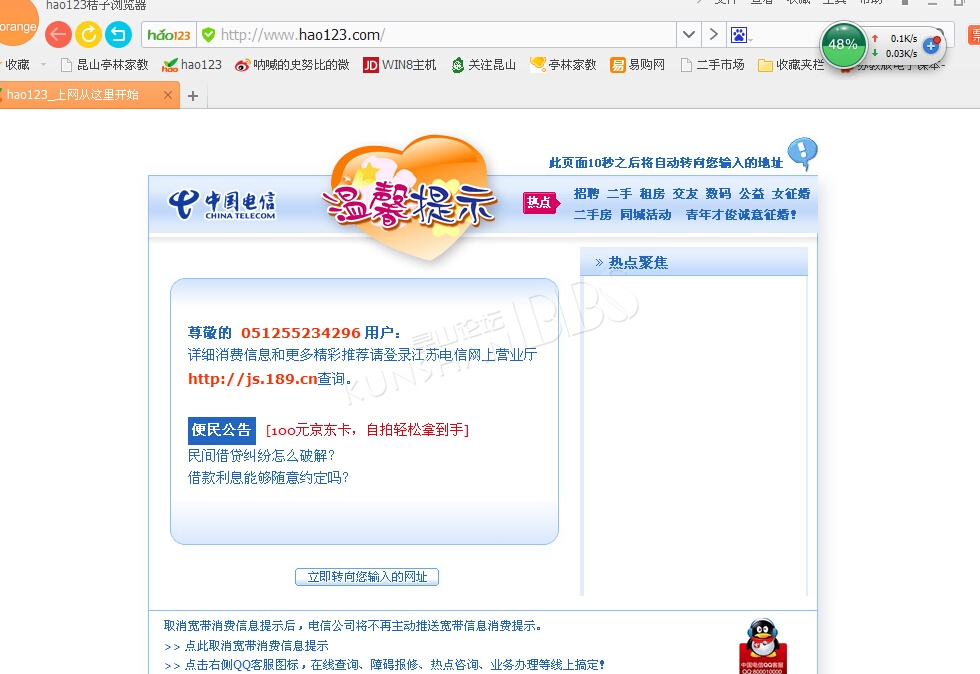Click the 招聘 hot topic link
The width and height of the screenshot is (980, 674).
pyautogui.click(x=586, y=194)
